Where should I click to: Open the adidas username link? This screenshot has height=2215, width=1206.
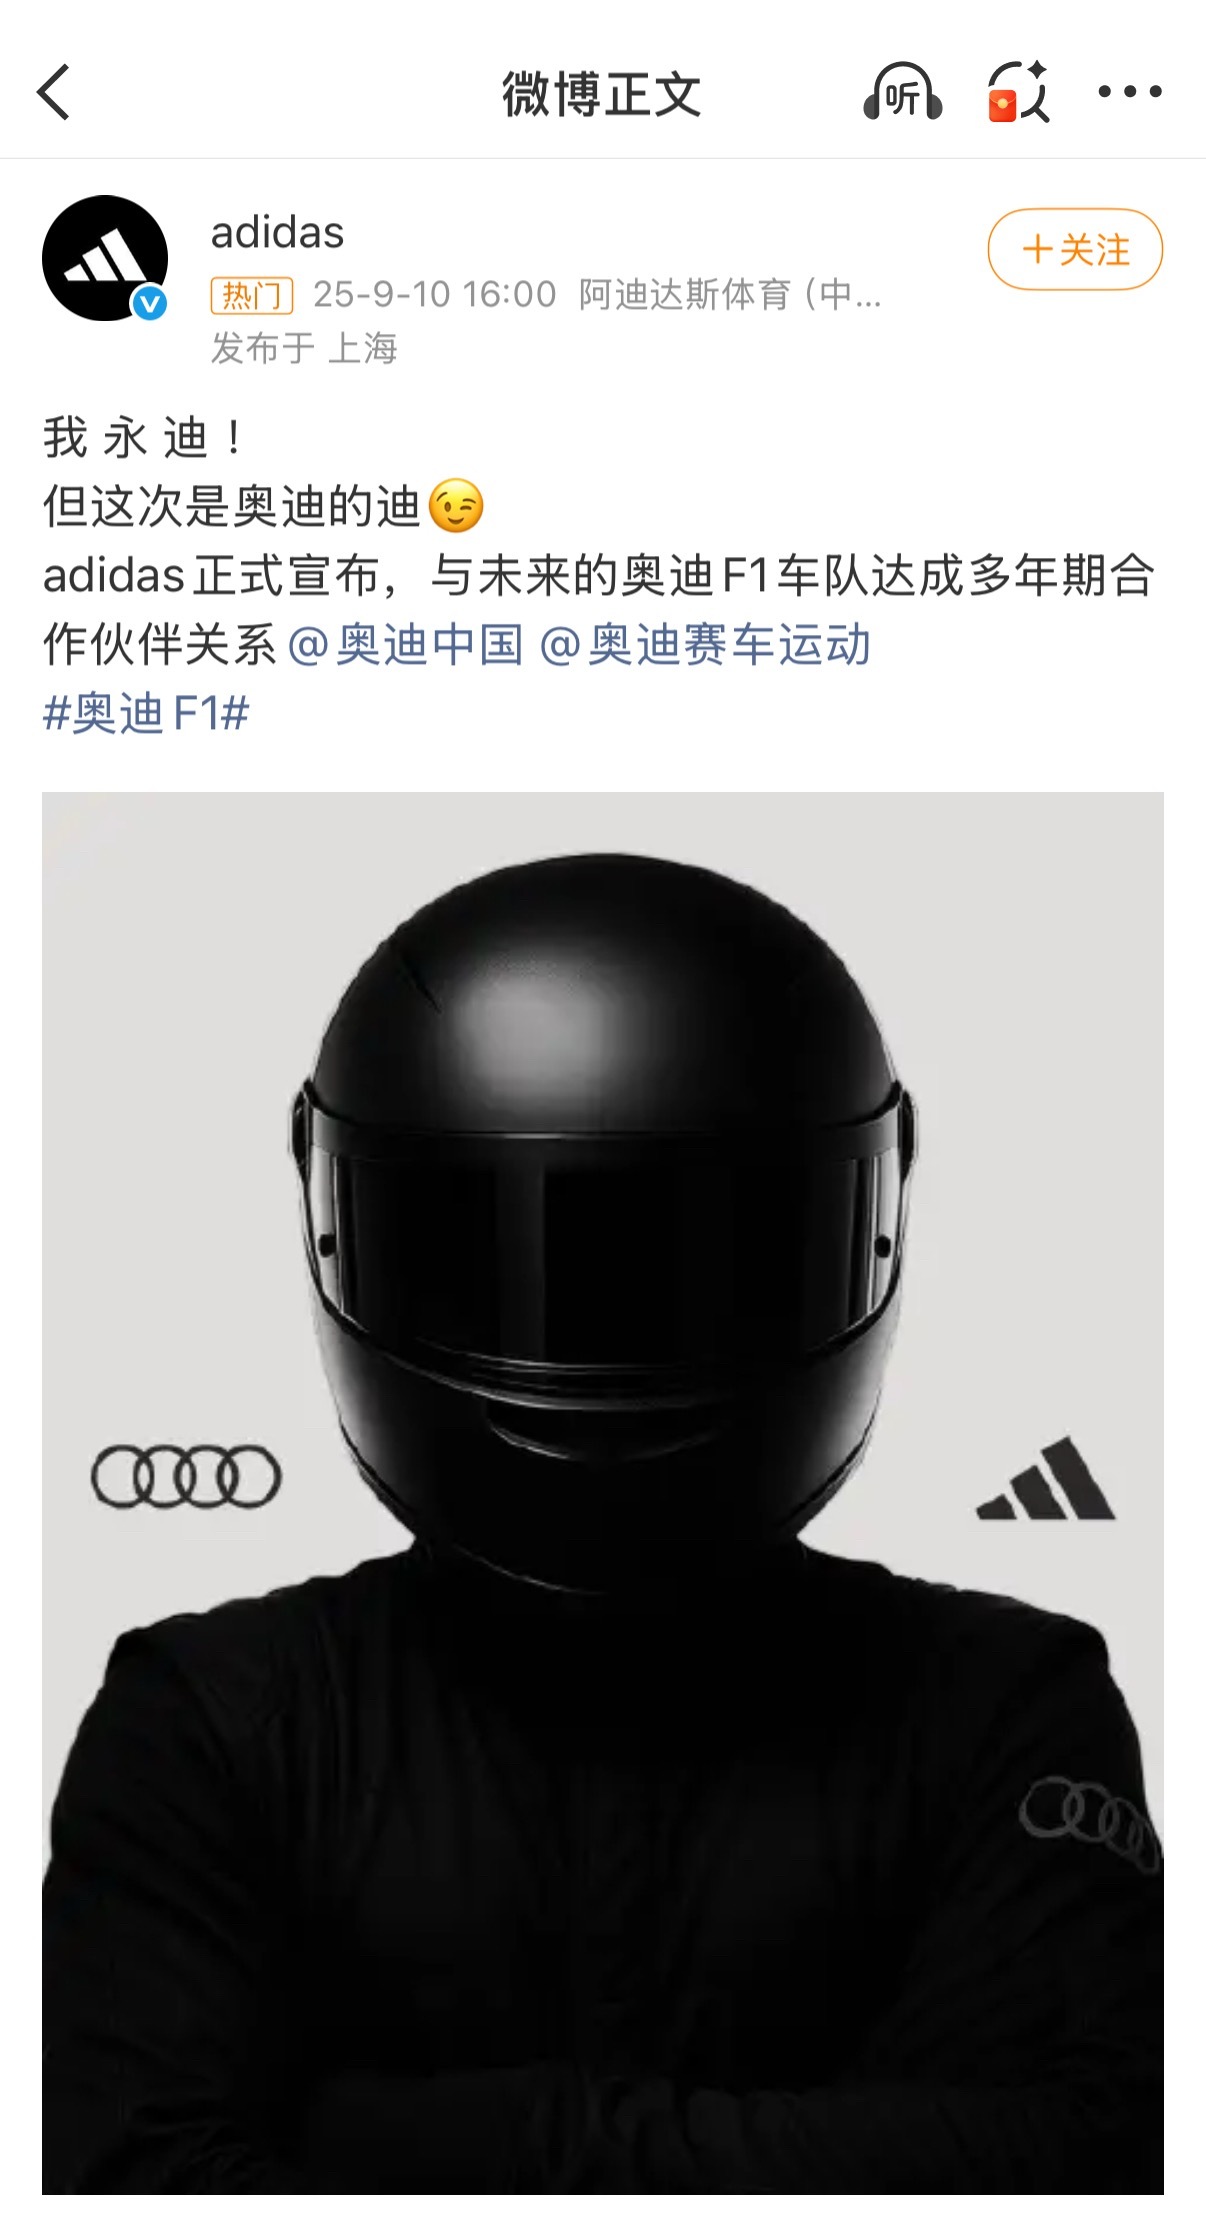click(x=277, y=233)
